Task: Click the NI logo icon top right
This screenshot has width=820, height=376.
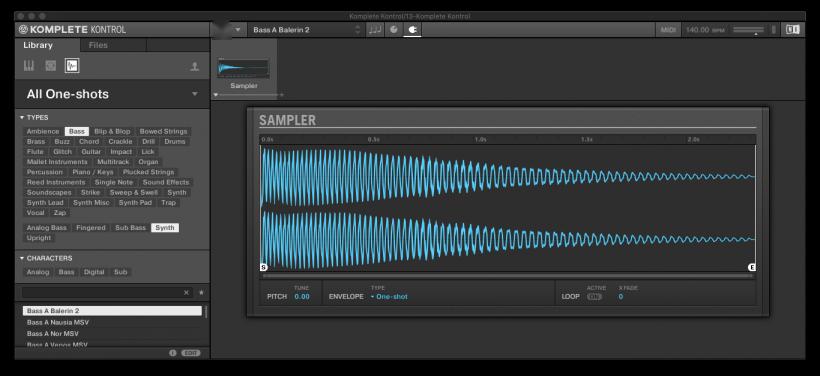Action: [x=792, y=30]
